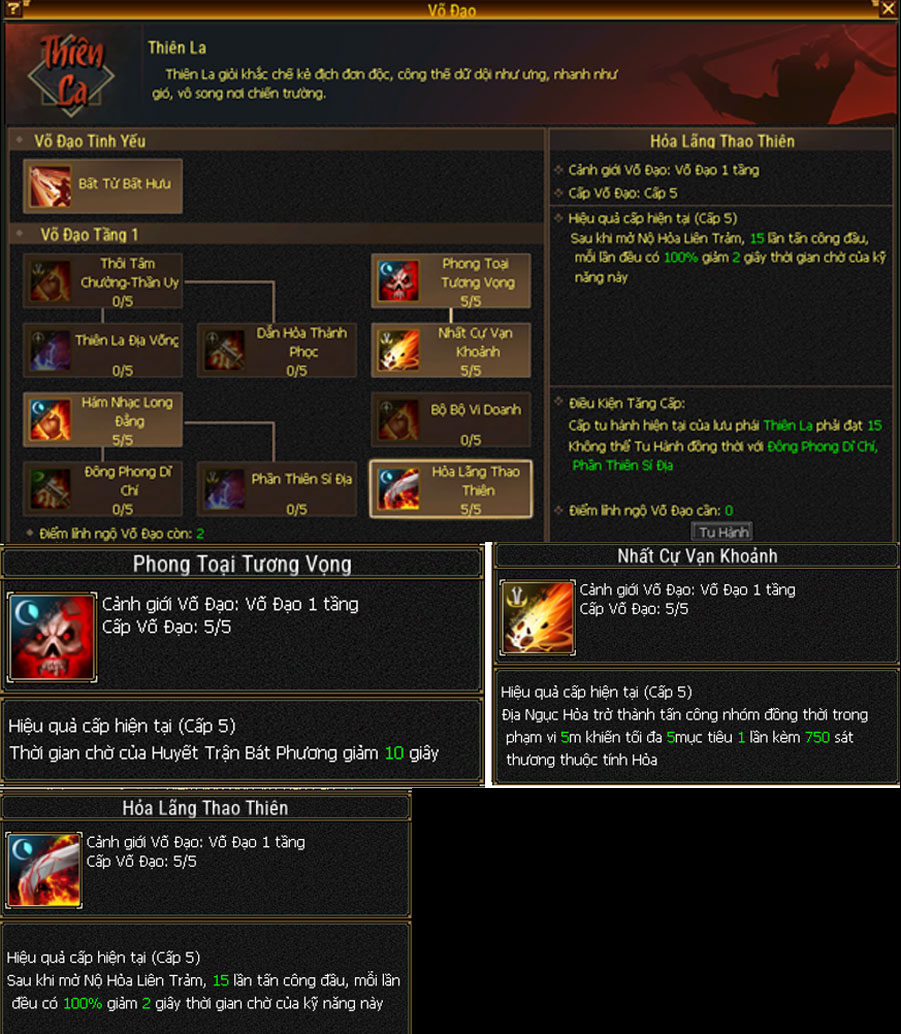Select the Phong Toại Tương Vọng skull icon
Viewport: 901px width, 1034px height.
[398, 282]
